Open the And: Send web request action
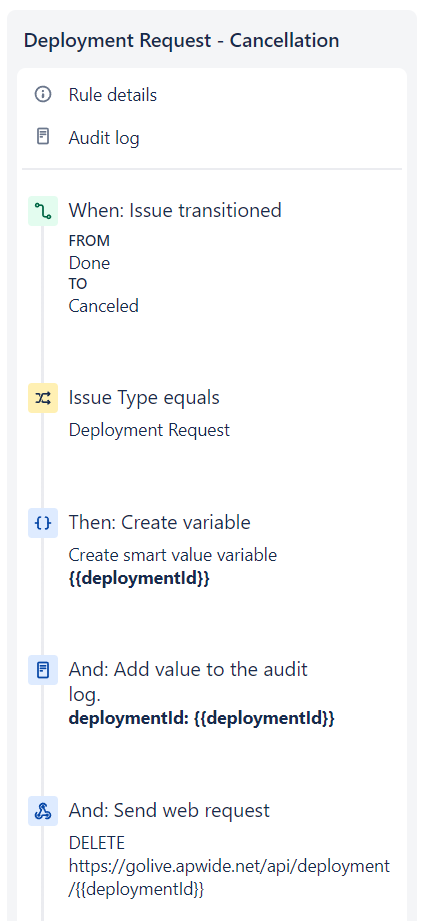The image size is (422, 921). pos(169,811)
